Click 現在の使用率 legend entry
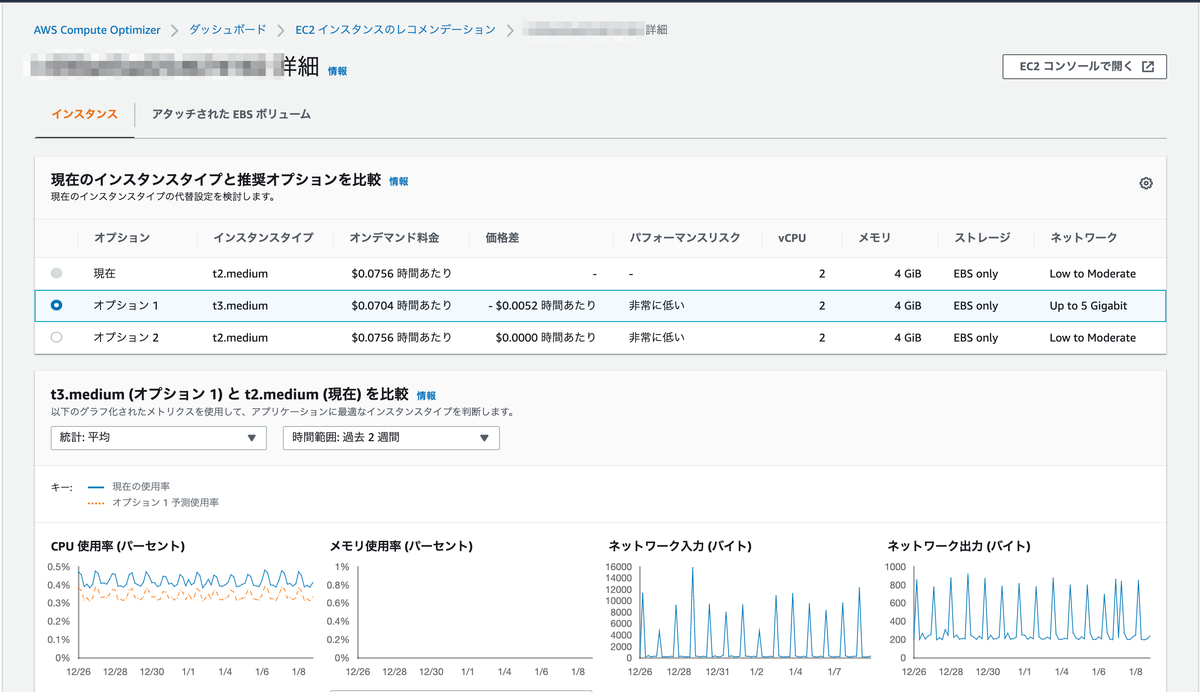The width and height of the screenshot is (1200, 692). coord(128,486)
